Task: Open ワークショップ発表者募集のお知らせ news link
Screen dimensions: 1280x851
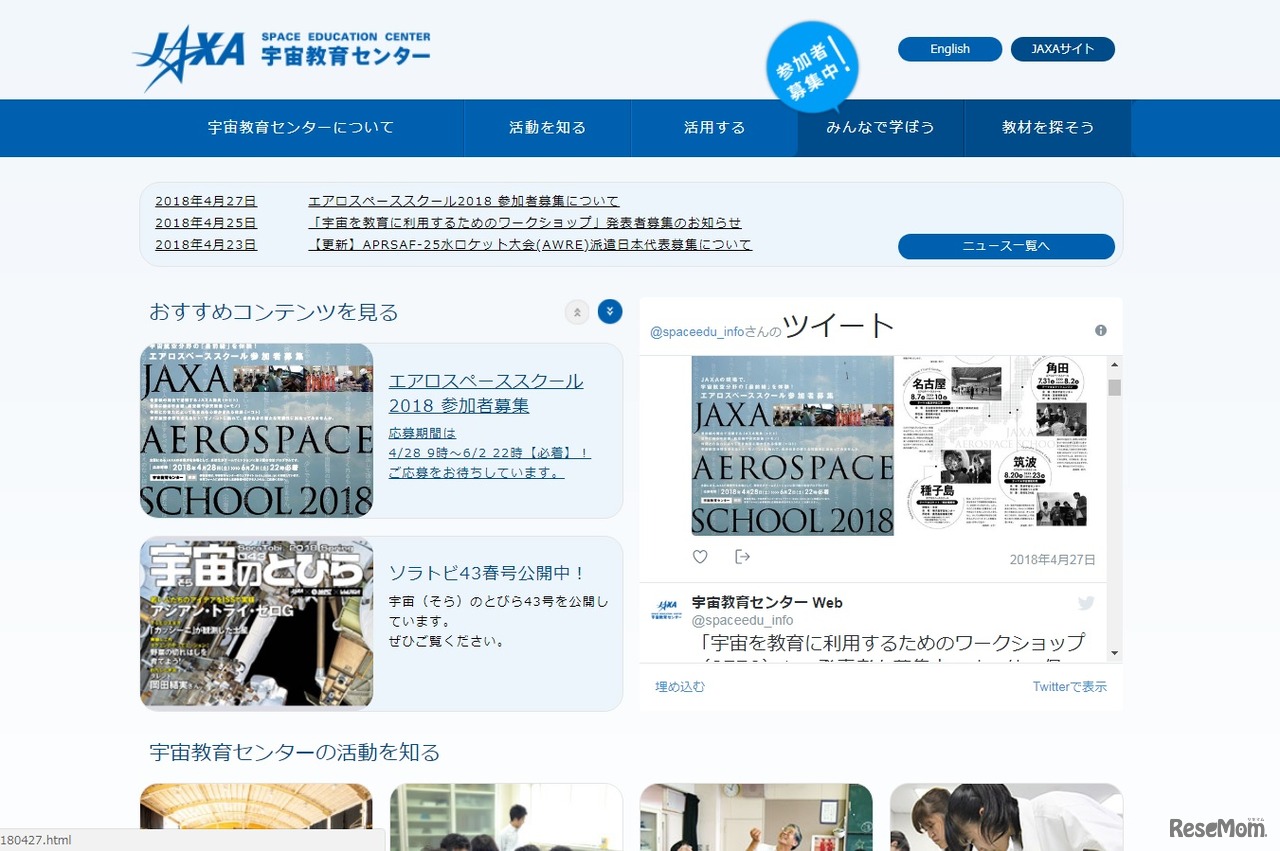Action: 525,223
